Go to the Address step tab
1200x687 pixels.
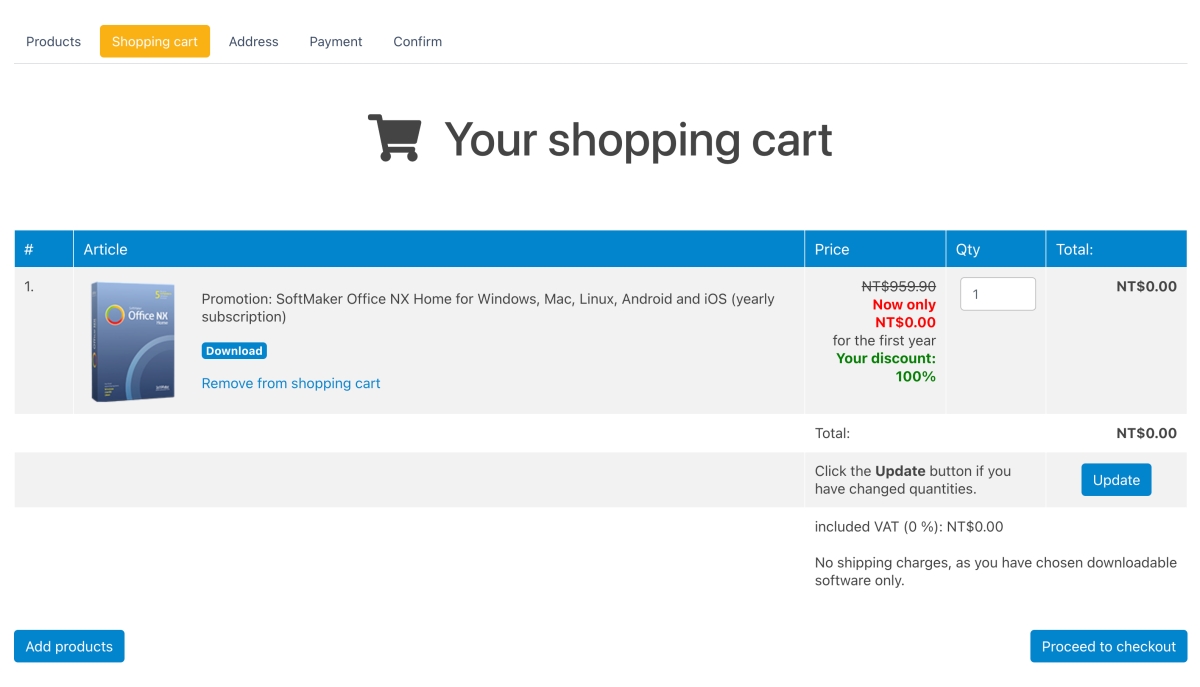pyautogui.click(x=253, y=42)
